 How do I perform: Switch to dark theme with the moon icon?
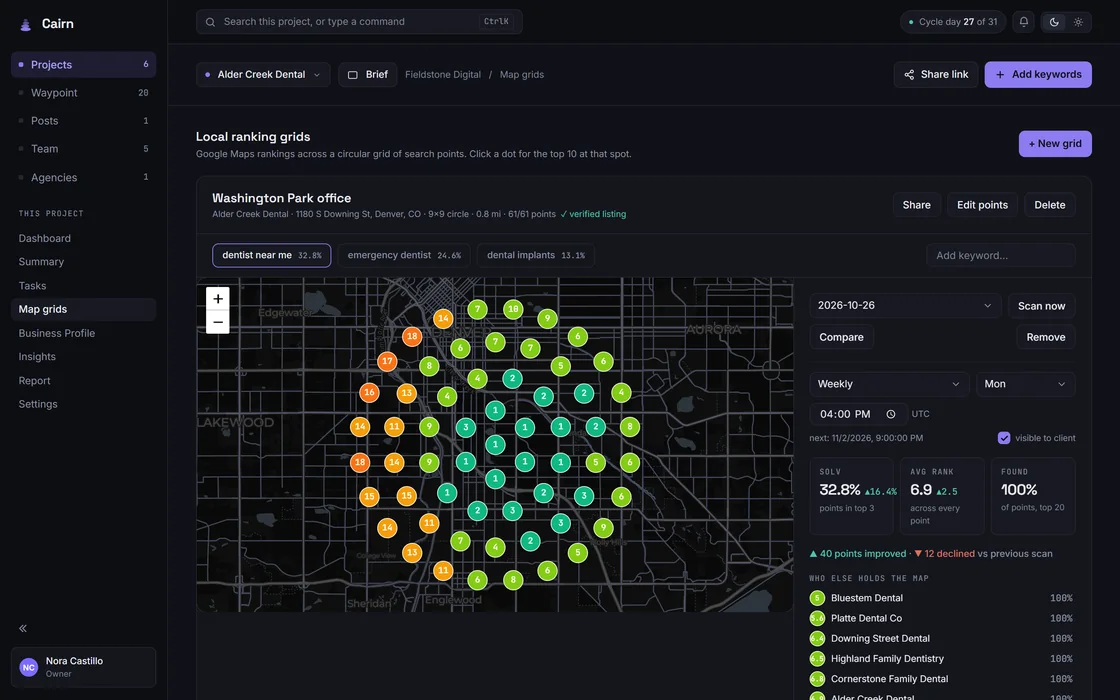tap(1054, 22)
